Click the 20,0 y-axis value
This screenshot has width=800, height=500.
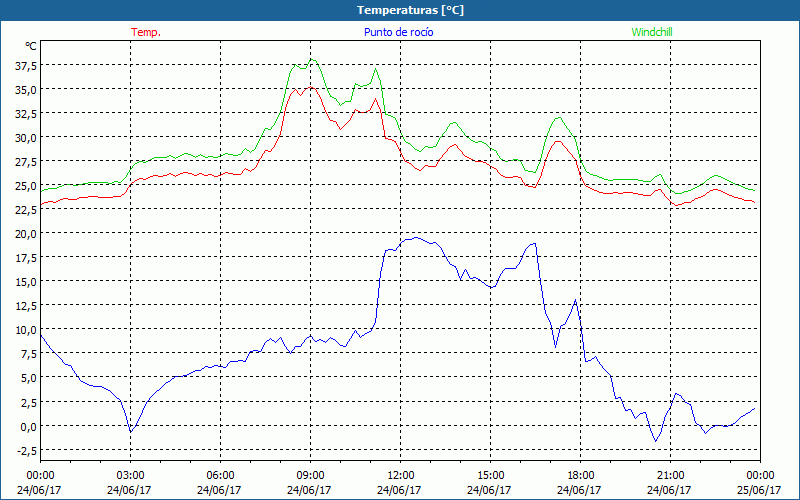[x=26, y=233]
